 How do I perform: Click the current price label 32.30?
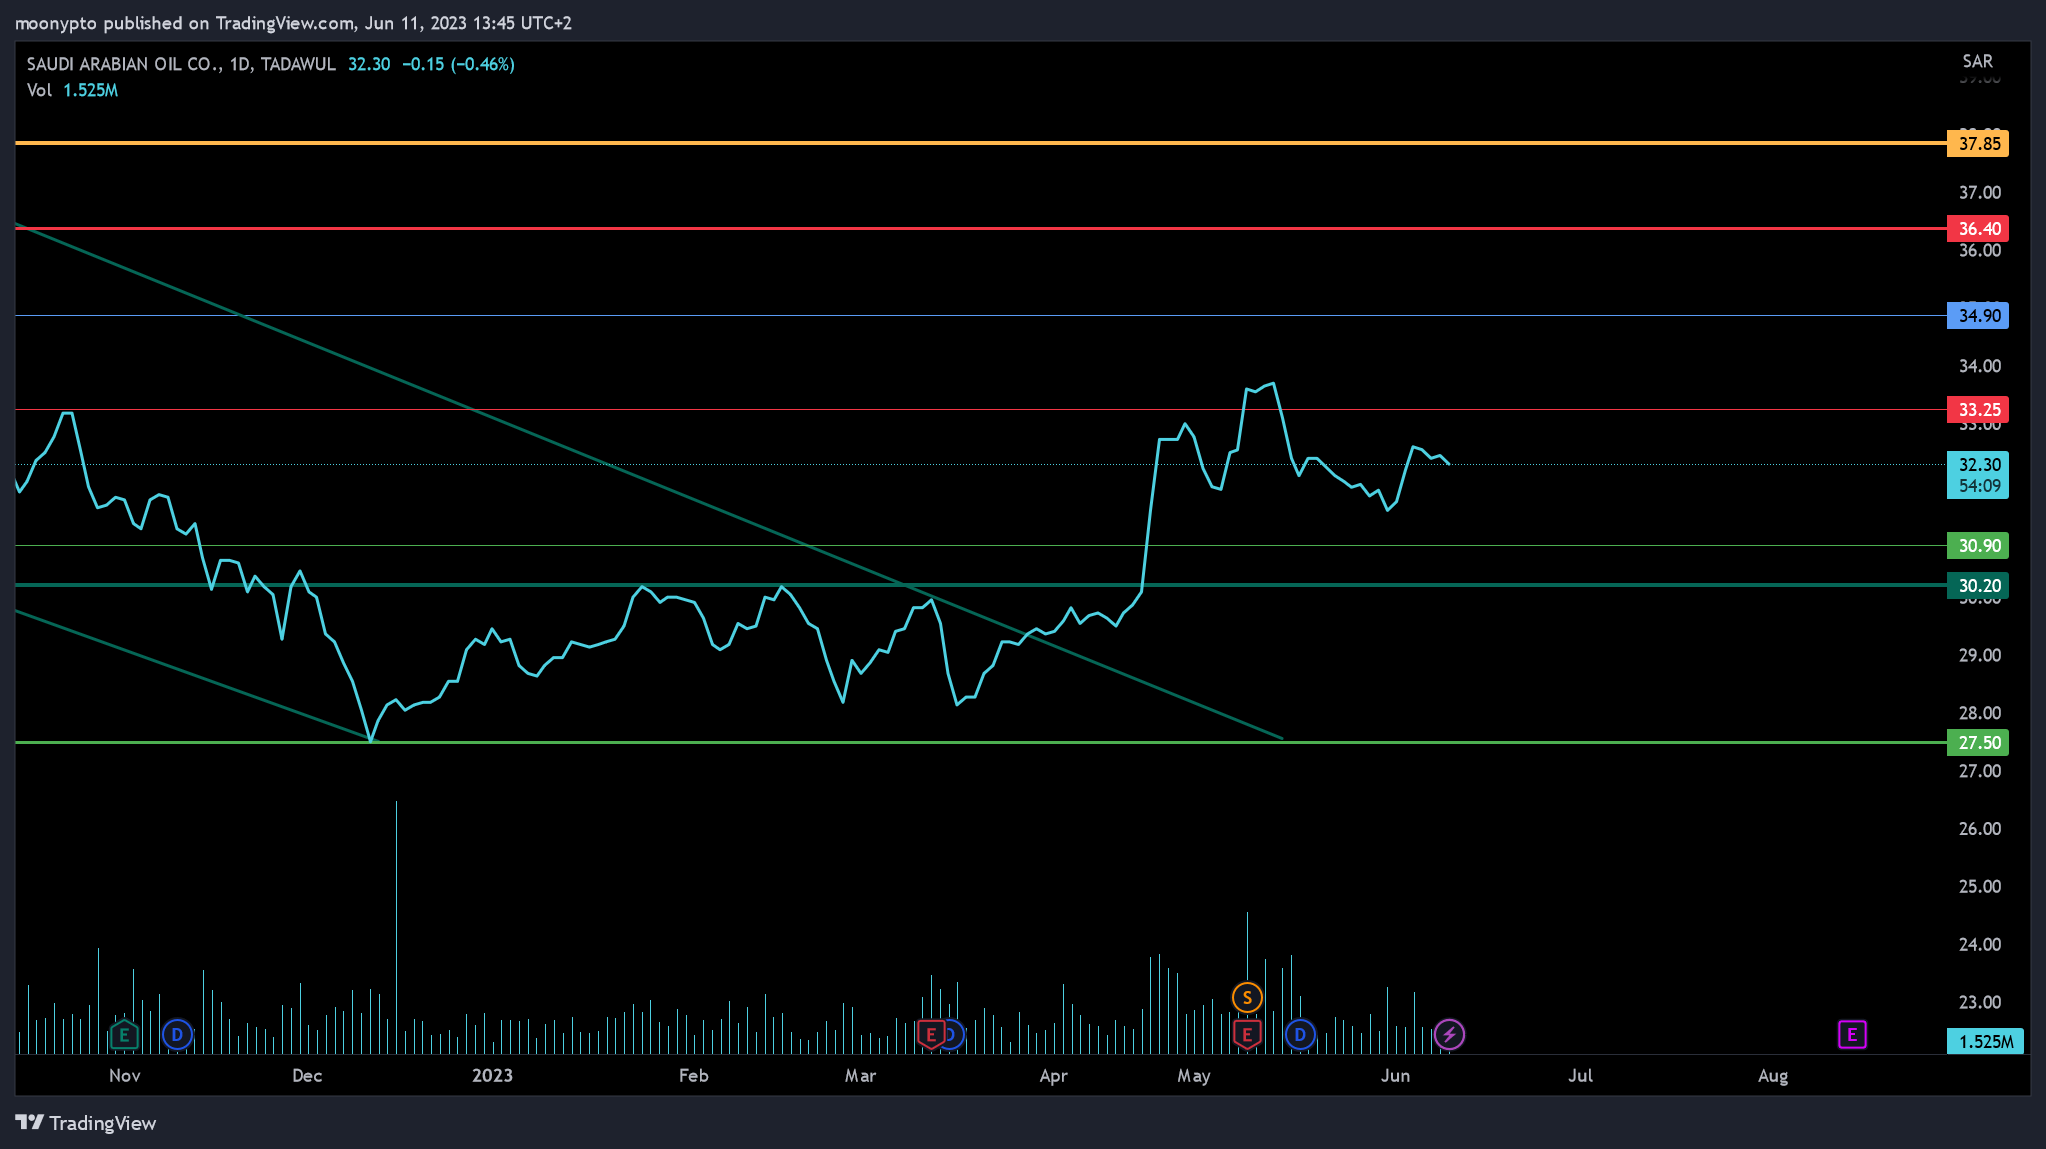pyautogui.click(x=1978, y=464)
